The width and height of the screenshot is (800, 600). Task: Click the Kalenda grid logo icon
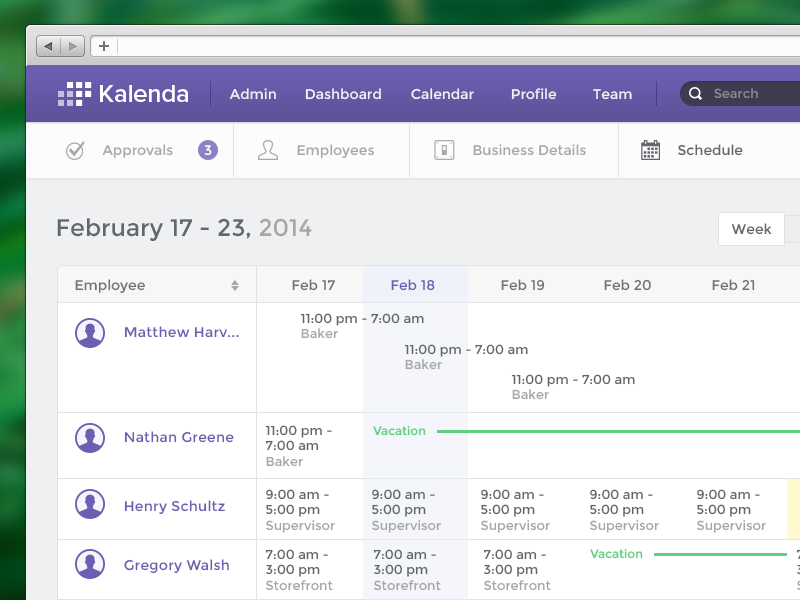75,94
